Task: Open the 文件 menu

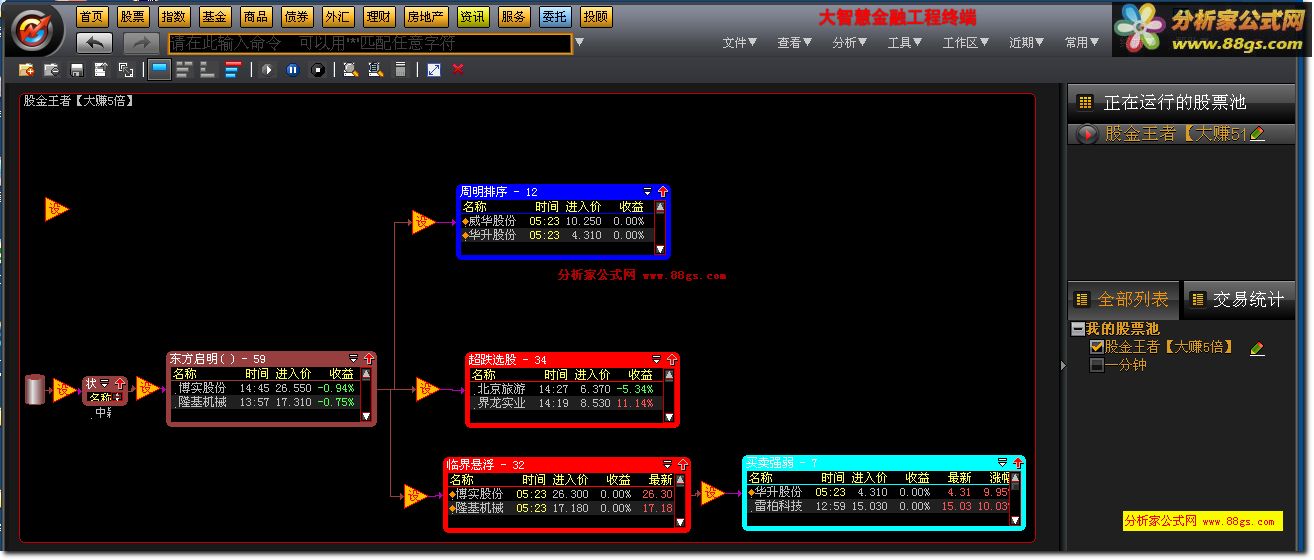Action: coord(740,43)
